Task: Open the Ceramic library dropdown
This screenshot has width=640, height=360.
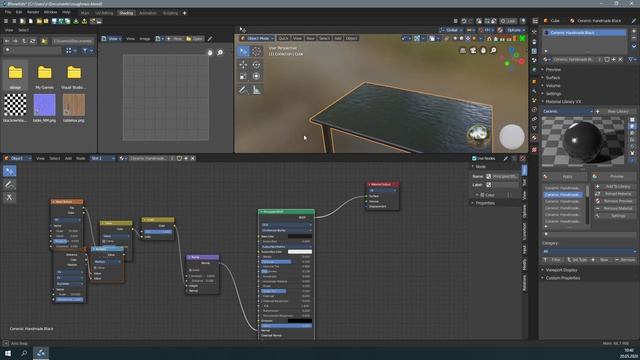Action: pyautogui.click(x=567, y=111)
